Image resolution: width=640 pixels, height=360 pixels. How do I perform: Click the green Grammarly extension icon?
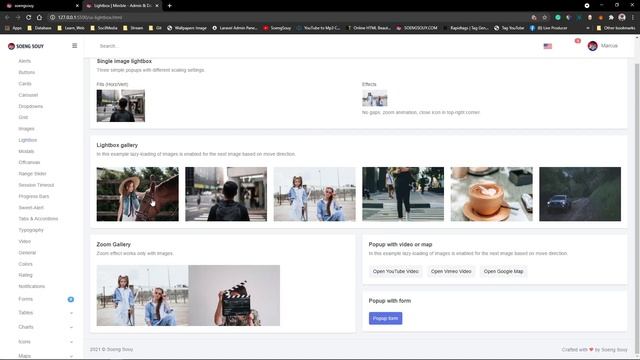[x=558, y=17]
